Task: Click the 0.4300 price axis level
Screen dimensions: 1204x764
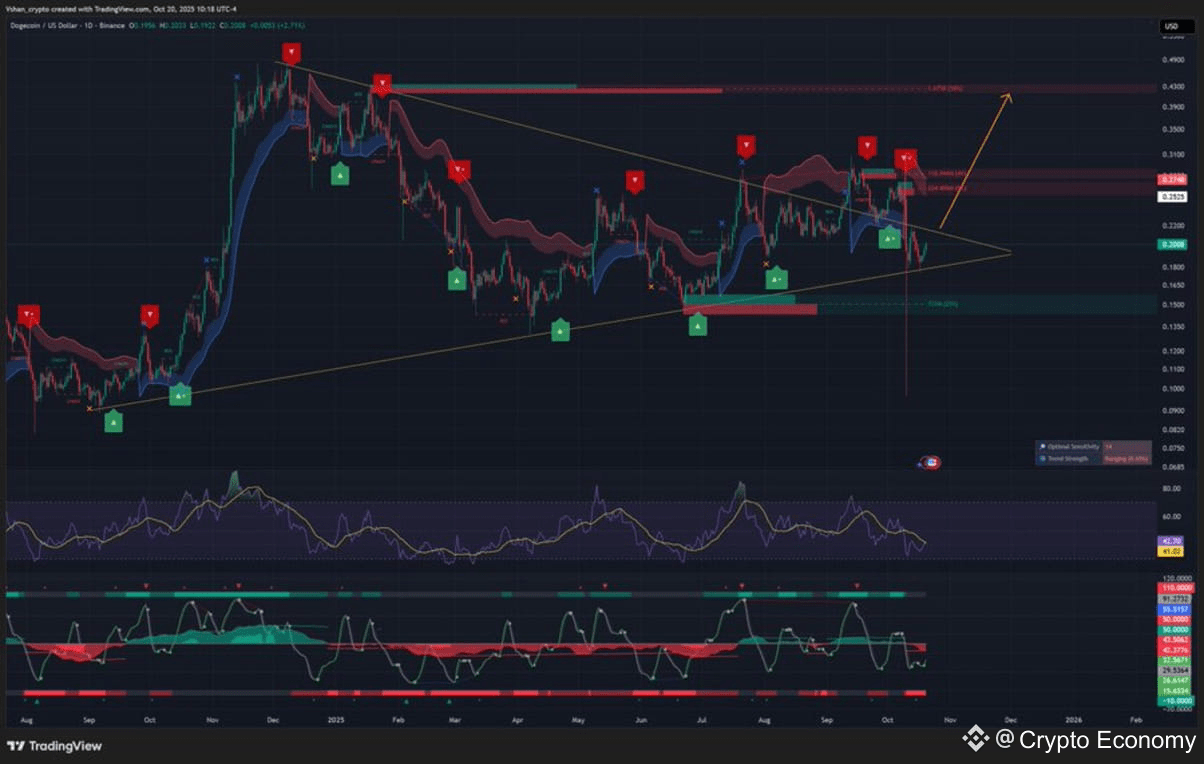Action: click(x=1172, y=87)
